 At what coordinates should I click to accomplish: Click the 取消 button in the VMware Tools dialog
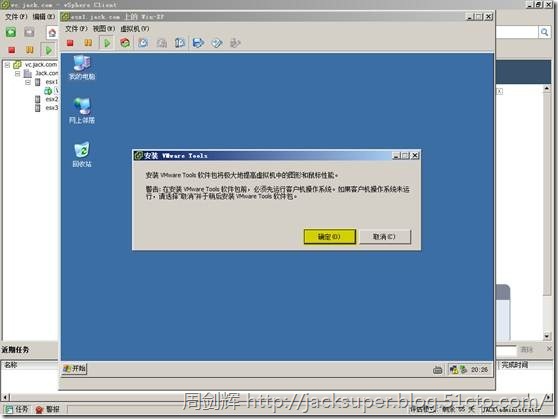coord(385,237)
